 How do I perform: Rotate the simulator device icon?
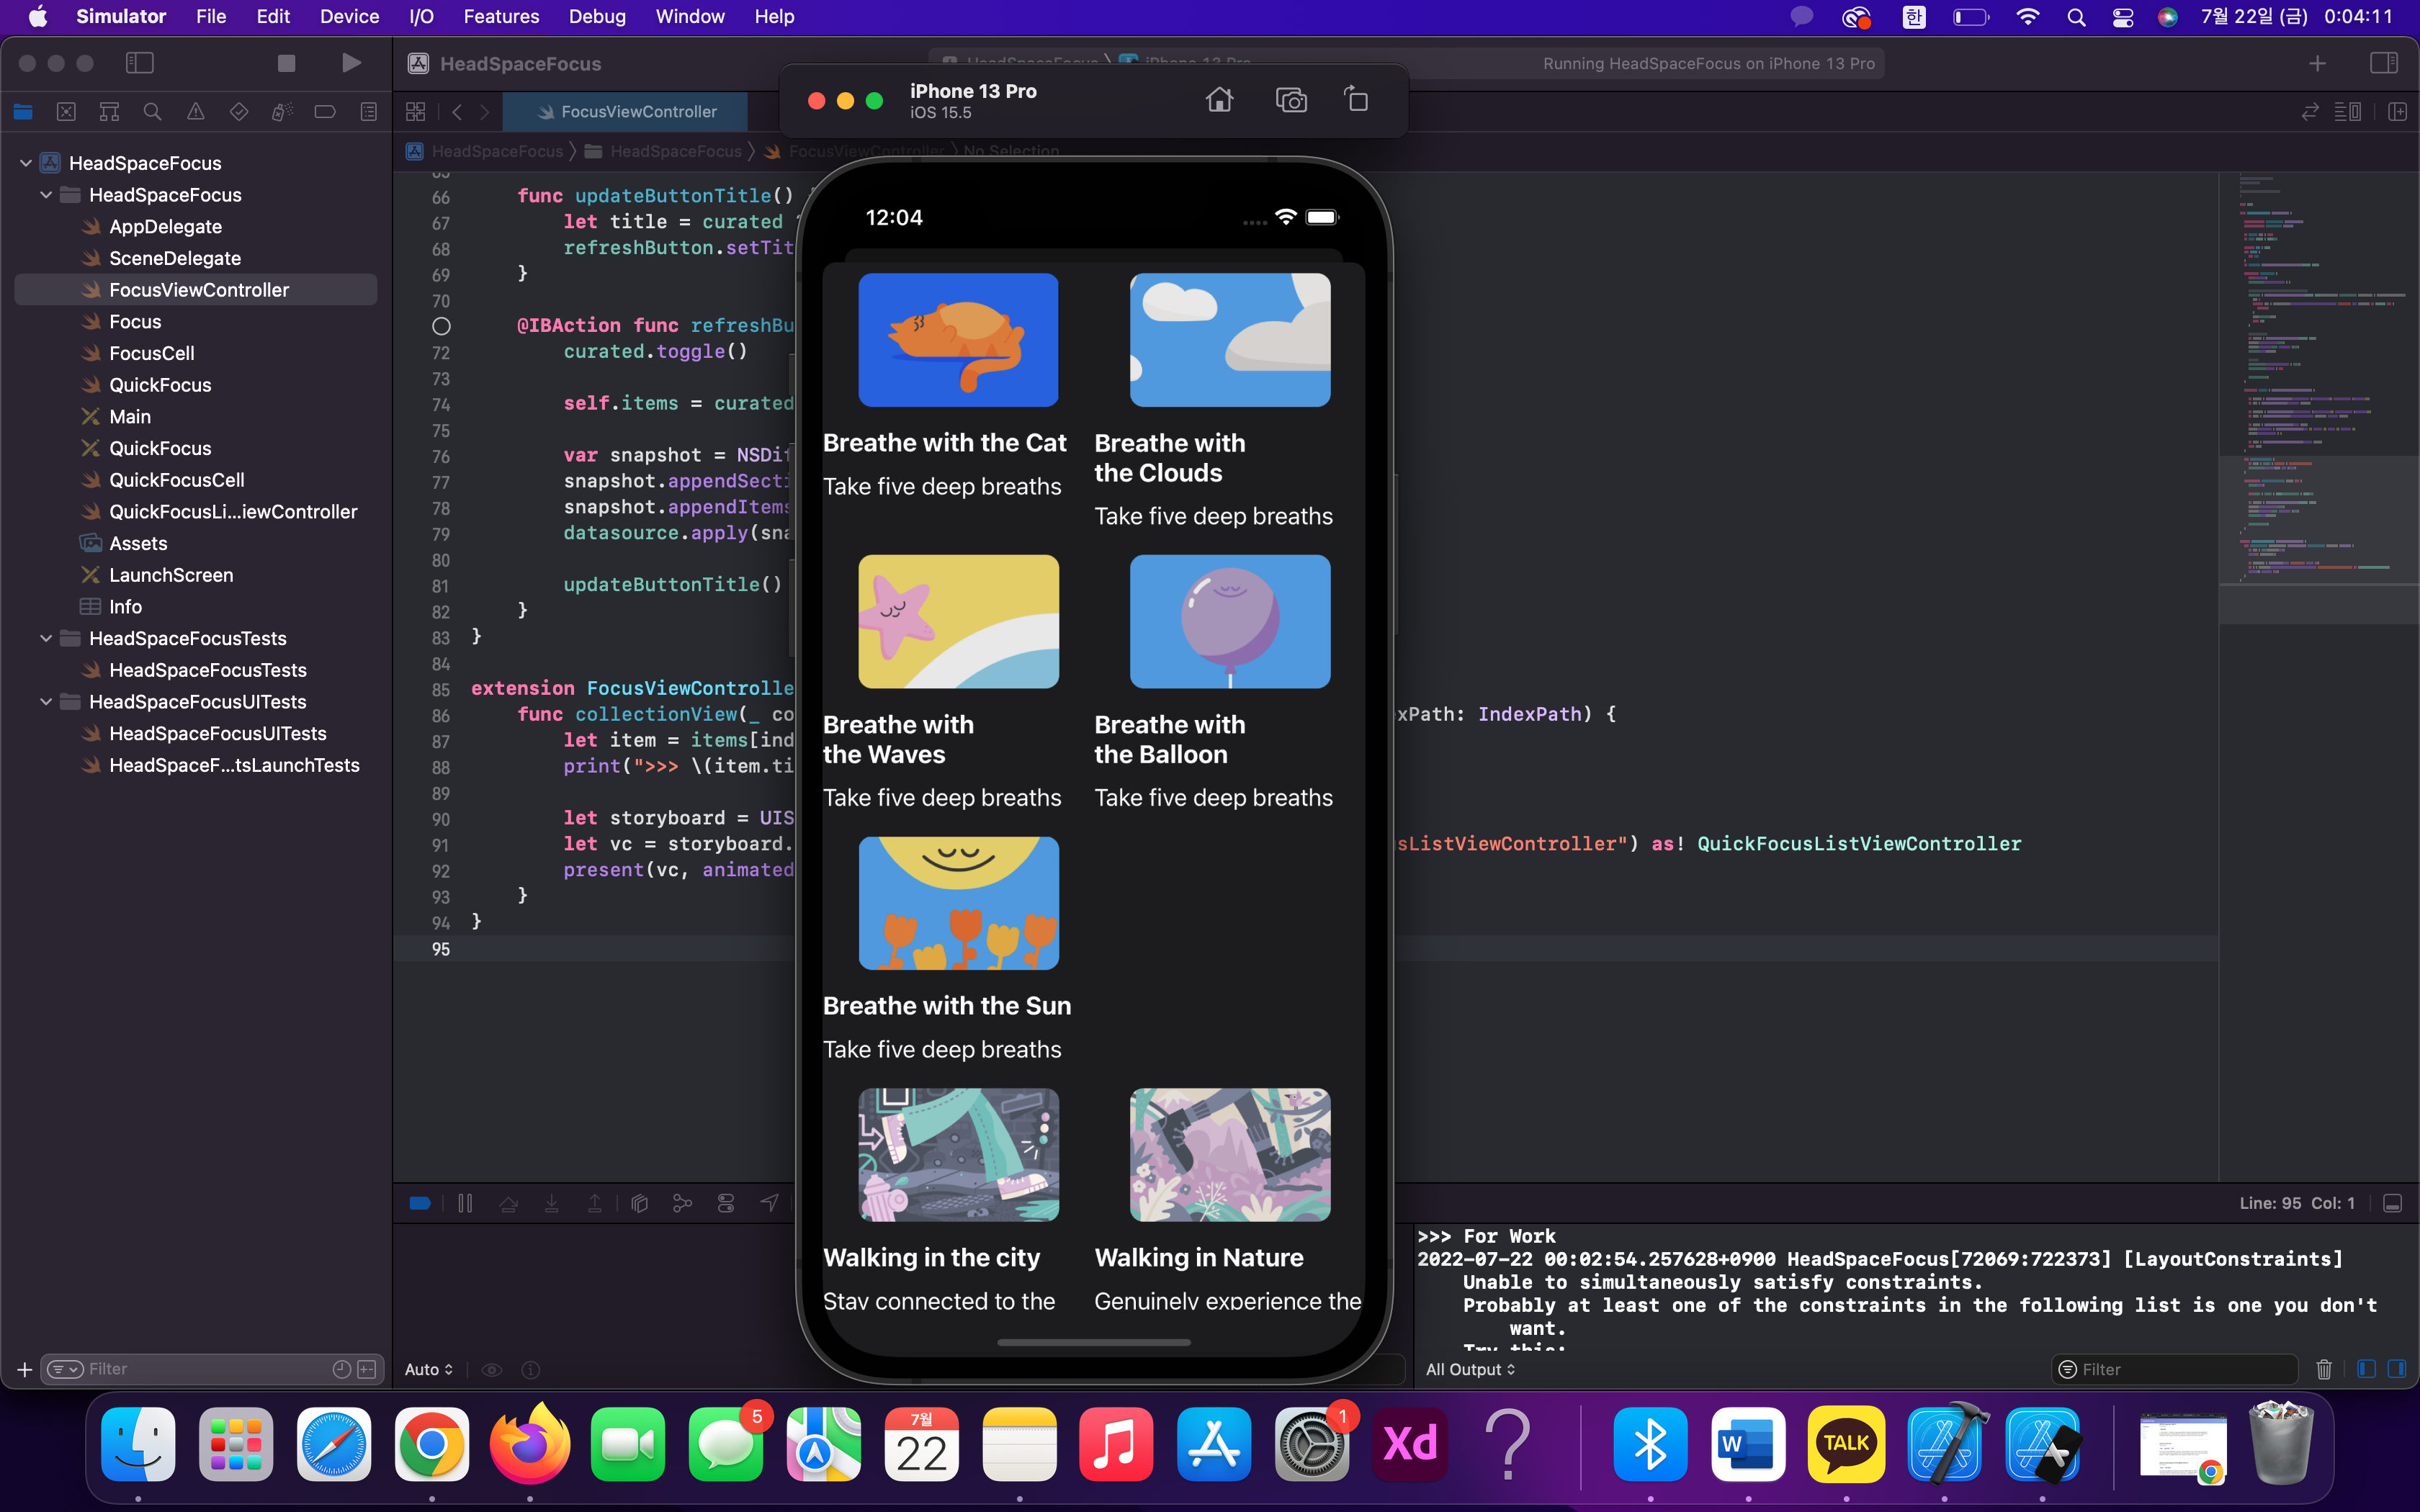[1357, 100]
